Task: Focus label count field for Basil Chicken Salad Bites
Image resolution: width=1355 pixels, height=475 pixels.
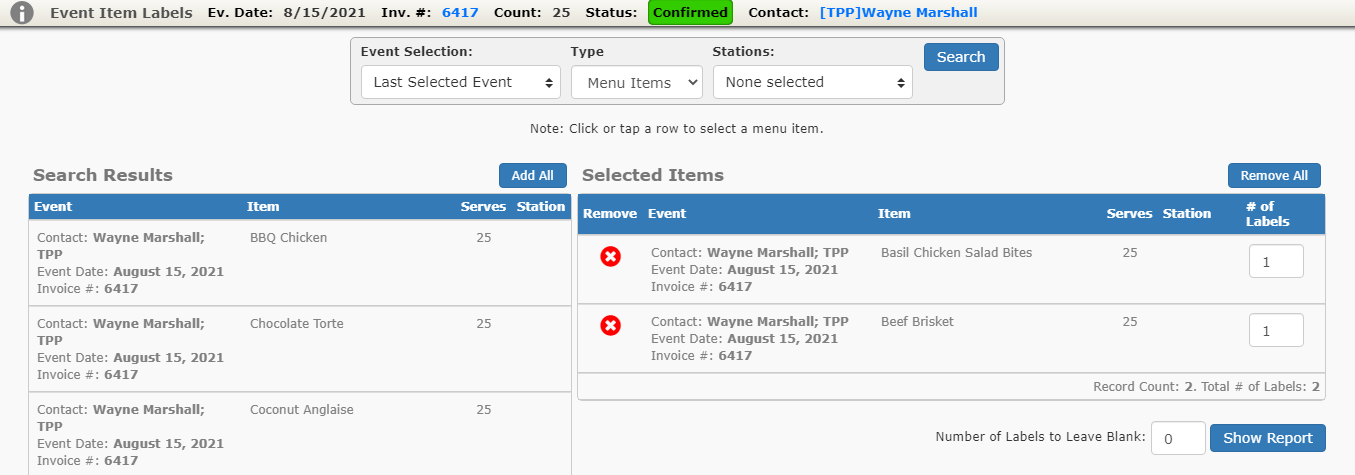Action: (1276, 261)
